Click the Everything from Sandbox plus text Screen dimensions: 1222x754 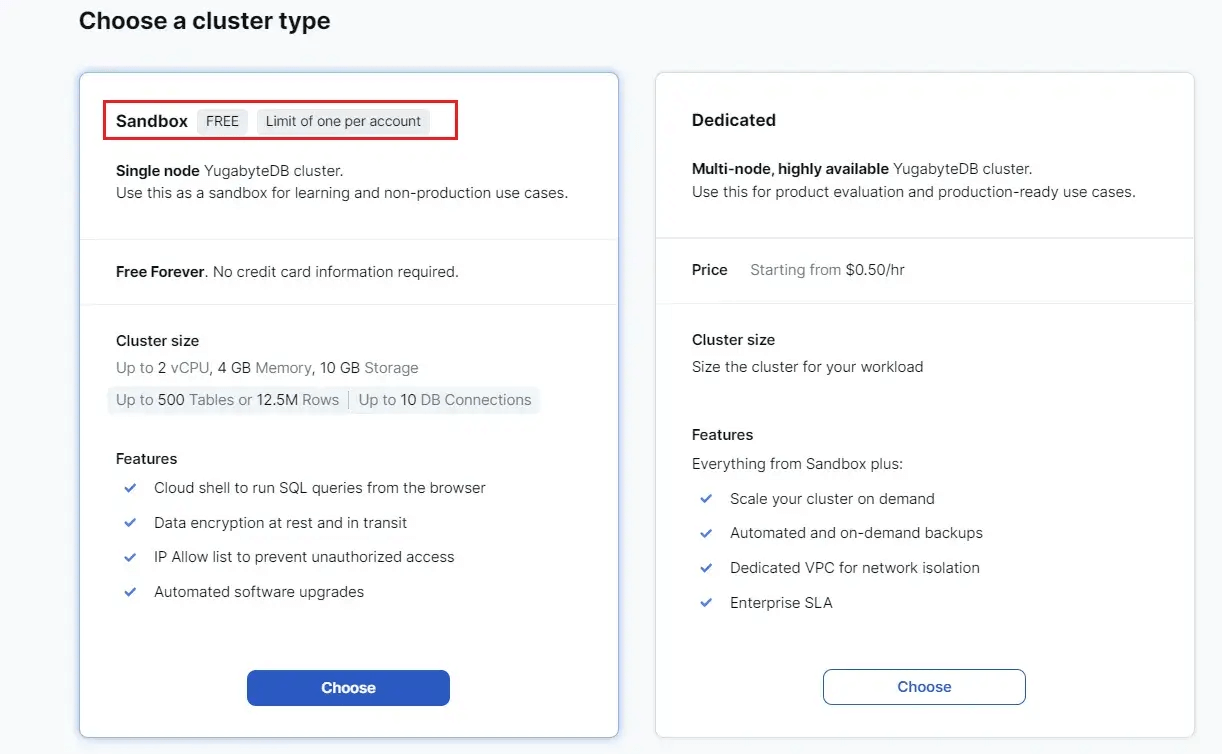[x=797, y=464]
